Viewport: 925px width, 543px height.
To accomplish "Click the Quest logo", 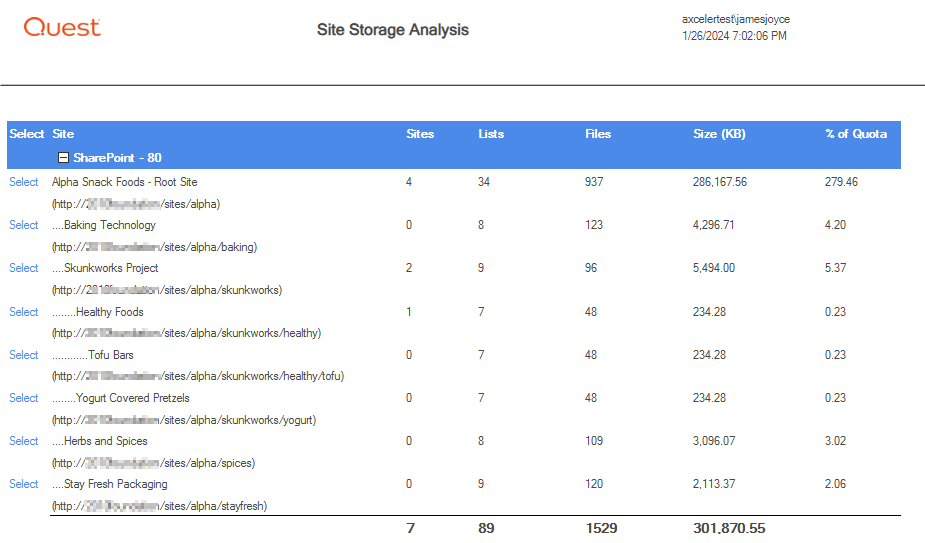I will (x=62, y=28).
